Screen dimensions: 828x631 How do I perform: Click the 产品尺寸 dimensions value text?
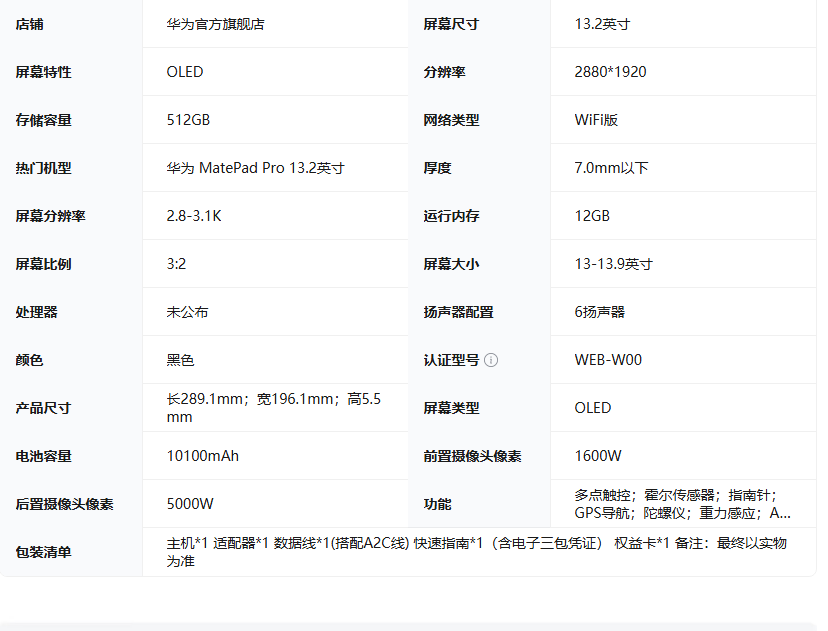coord(273,408)
